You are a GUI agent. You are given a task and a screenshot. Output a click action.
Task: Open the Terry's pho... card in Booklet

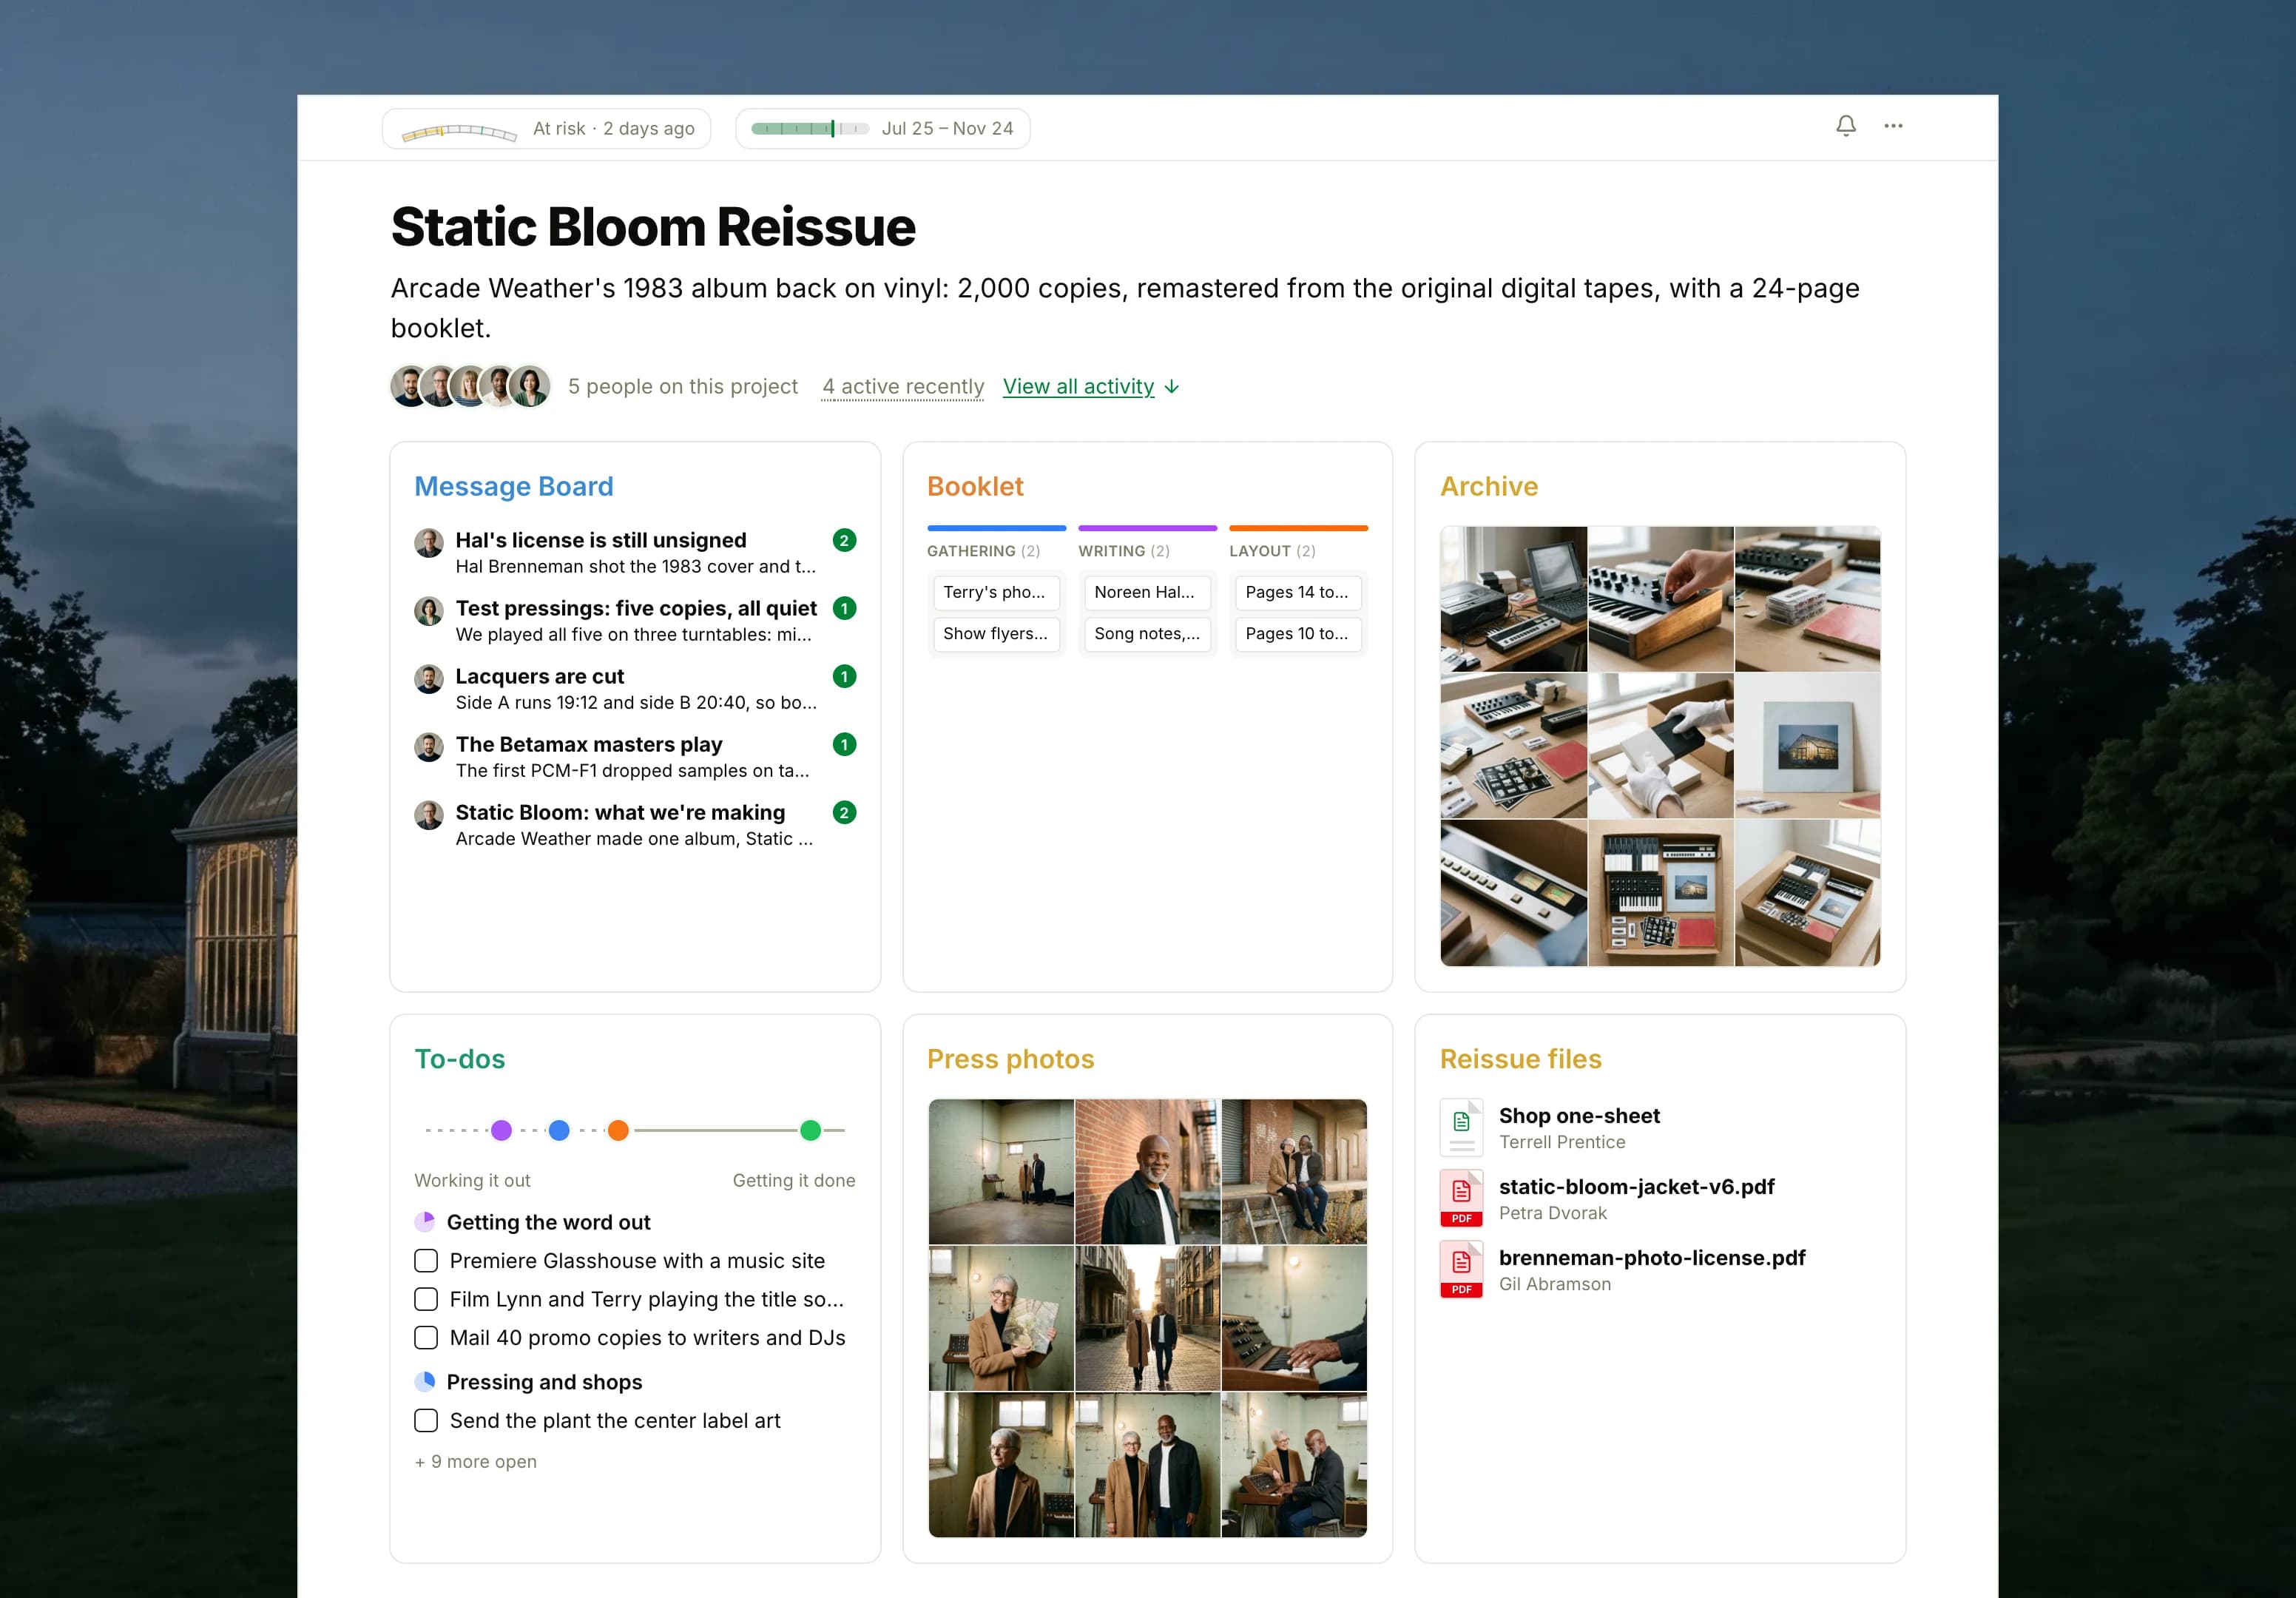996,592
